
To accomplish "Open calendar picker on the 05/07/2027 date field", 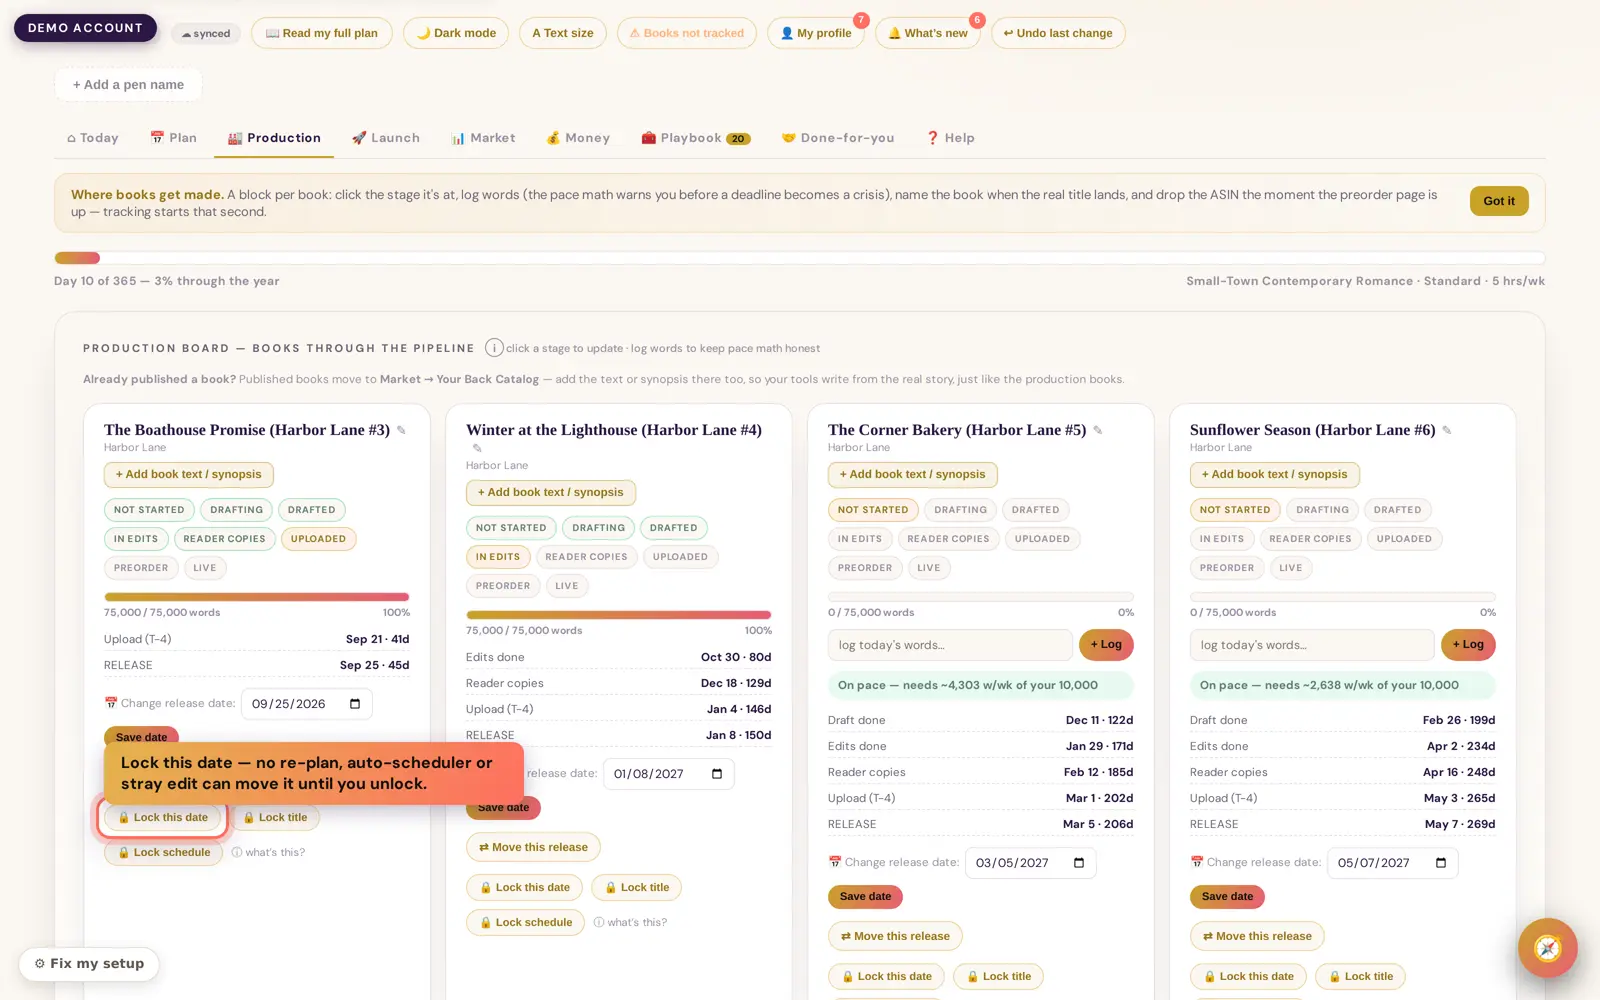I will tap(1441, 863).
